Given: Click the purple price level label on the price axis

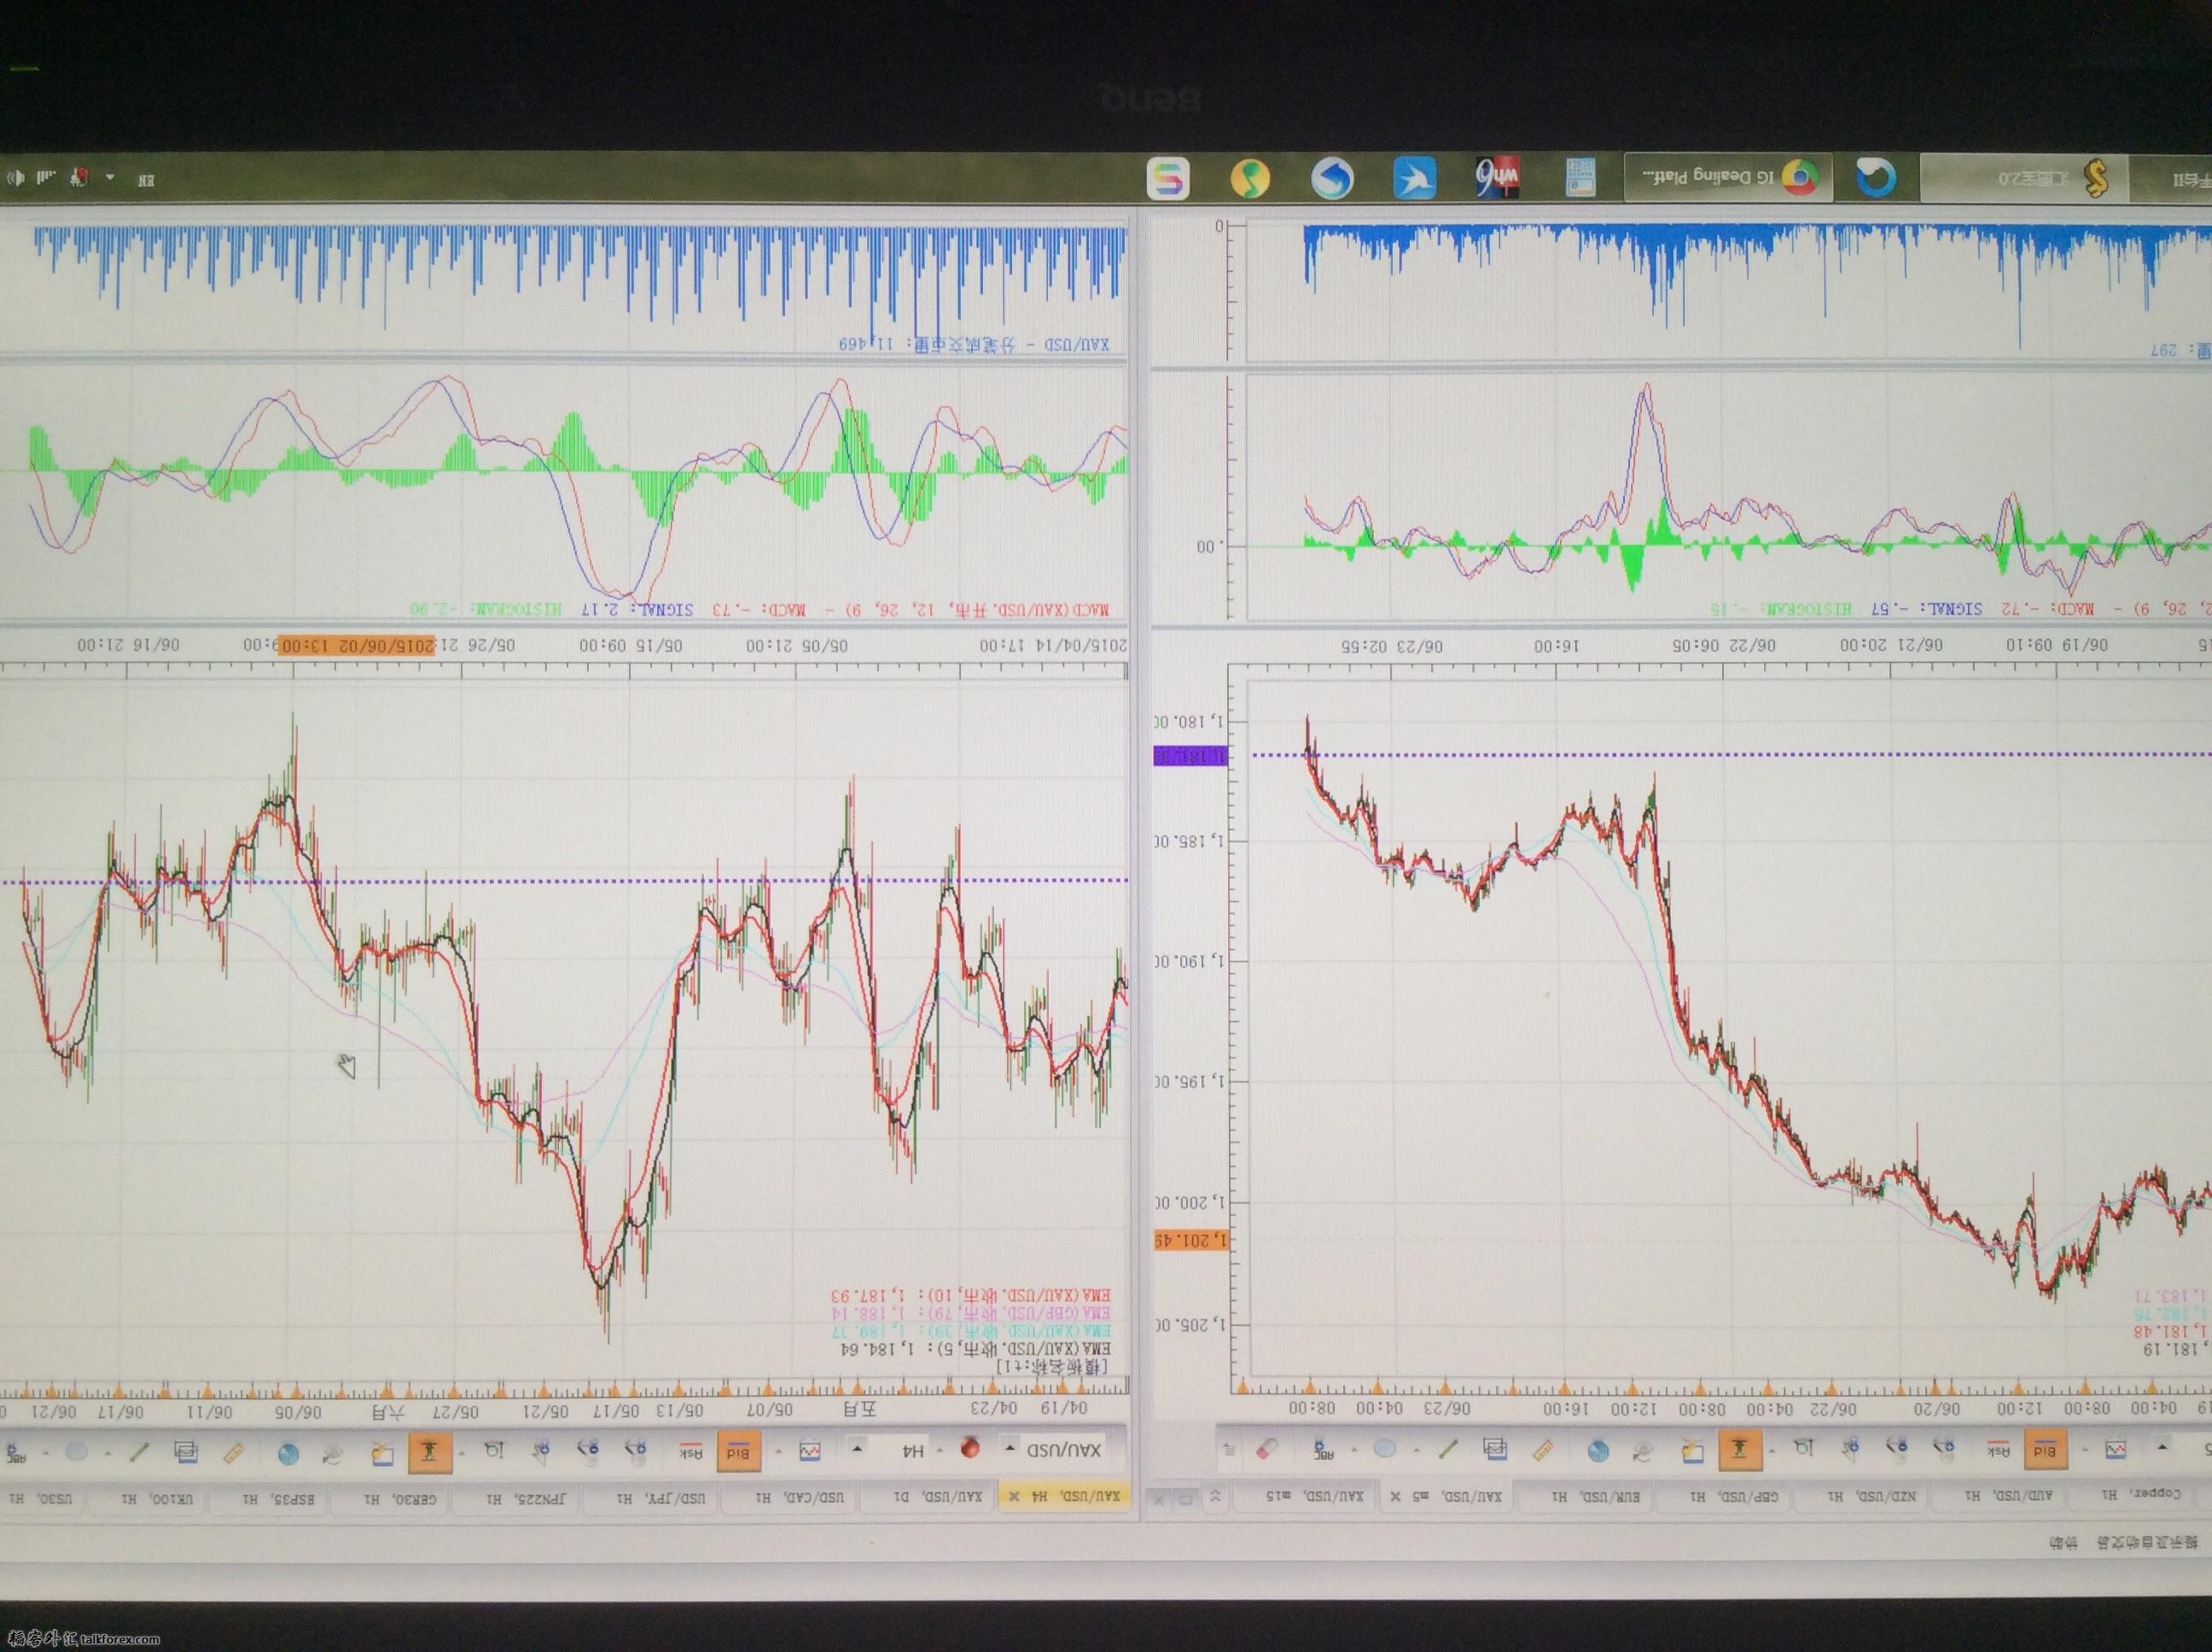Looking at the screenshot, I should [x=1190, y=756].
